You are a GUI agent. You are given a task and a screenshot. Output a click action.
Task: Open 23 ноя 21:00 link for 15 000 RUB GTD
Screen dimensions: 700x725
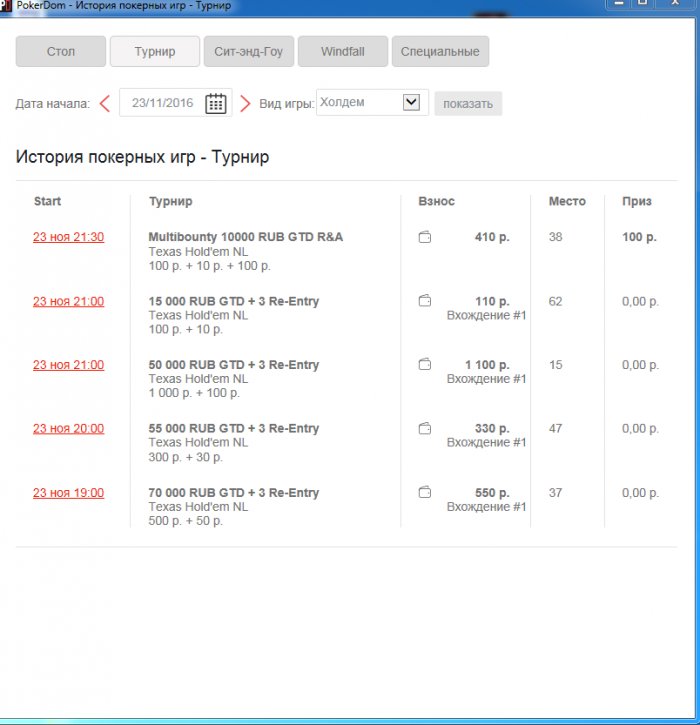[x=68, y=301]
